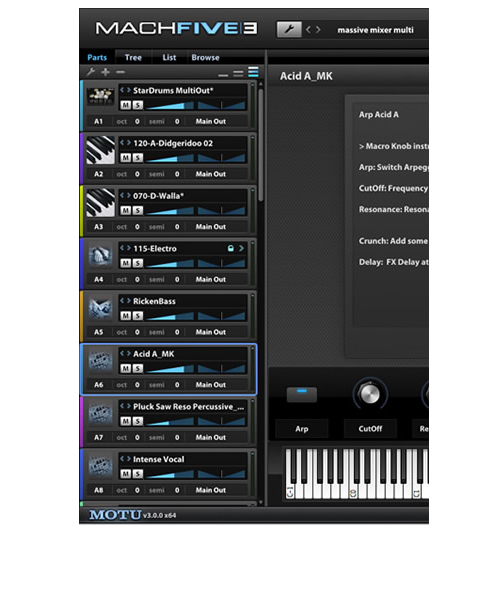Click the lock icon on 115-Electro
This screenshot has height=600, width=500.
pos(231,248)
